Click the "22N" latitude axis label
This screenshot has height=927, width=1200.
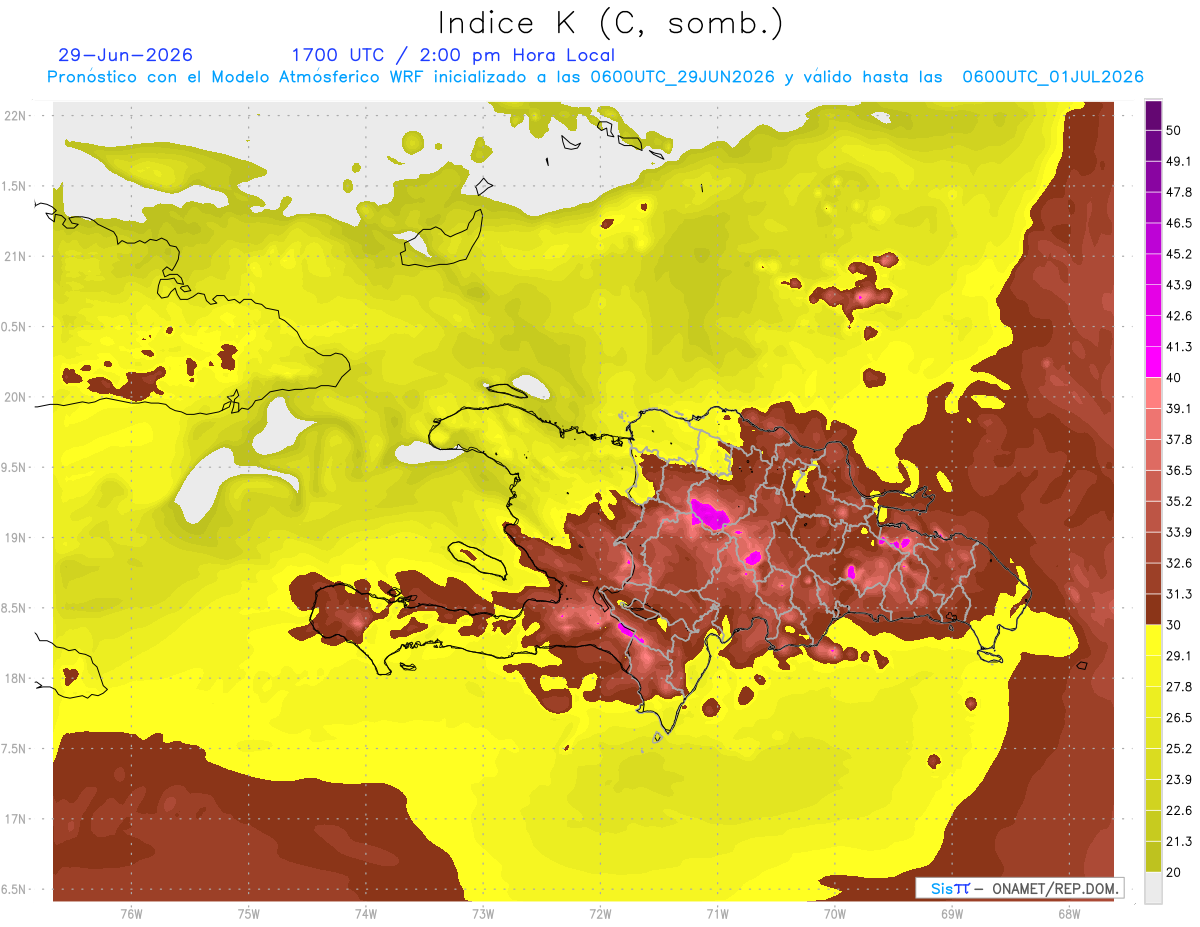15,115
